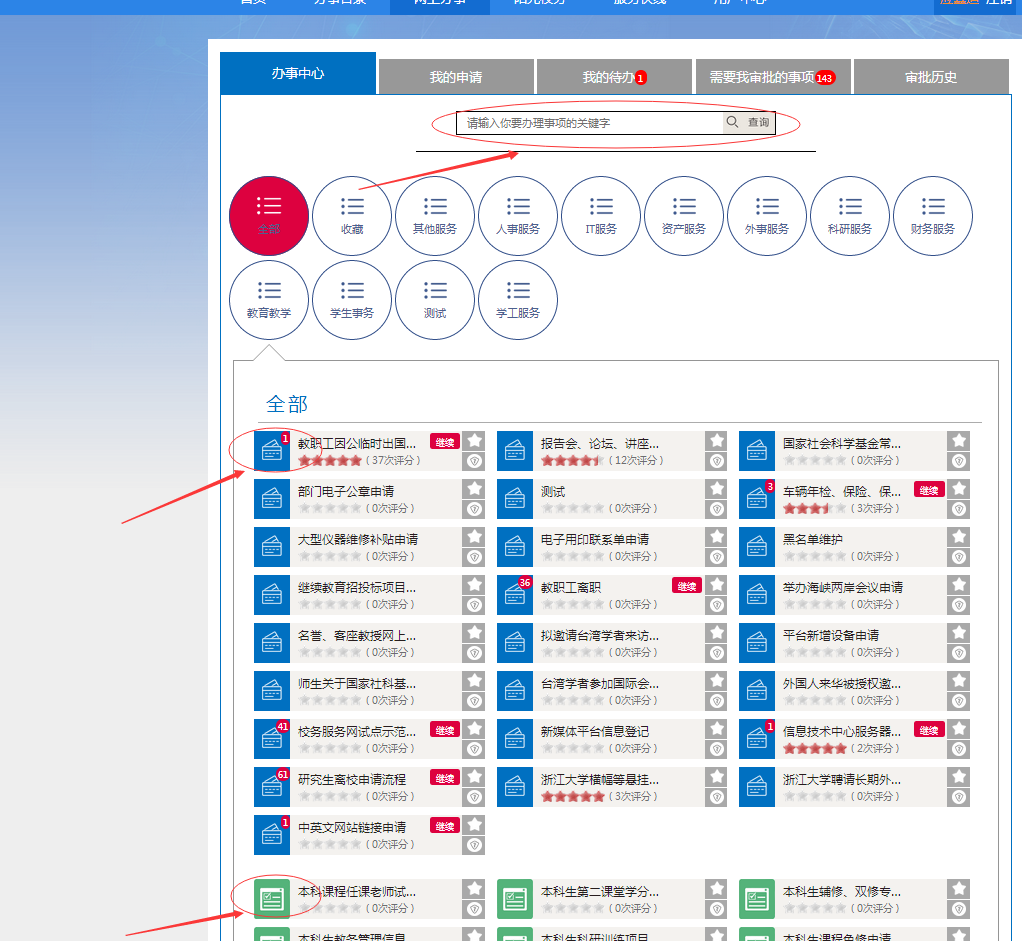The width and height of the screenshot is (1022, 941).
Task: Select the 收藏 category circle
Action: click(x=351, y=216)
